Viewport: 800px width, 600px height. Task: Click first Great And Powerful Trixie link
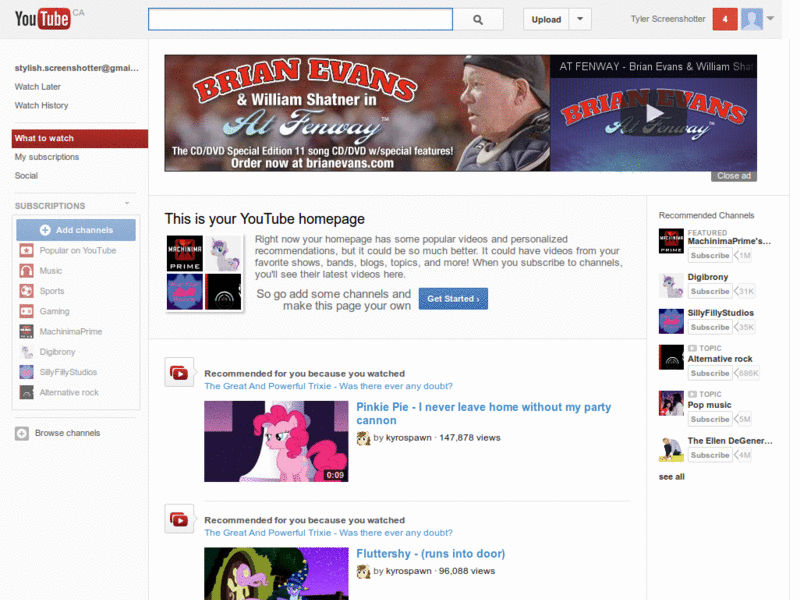[328, 386]
